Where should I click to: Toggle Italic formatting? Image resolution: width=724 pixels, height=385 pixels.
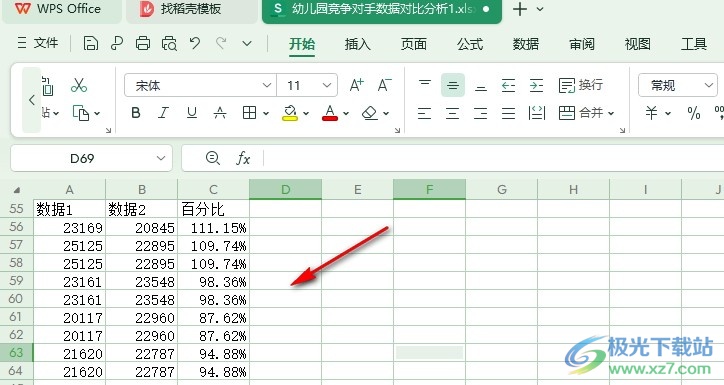[x=163, y=113]
